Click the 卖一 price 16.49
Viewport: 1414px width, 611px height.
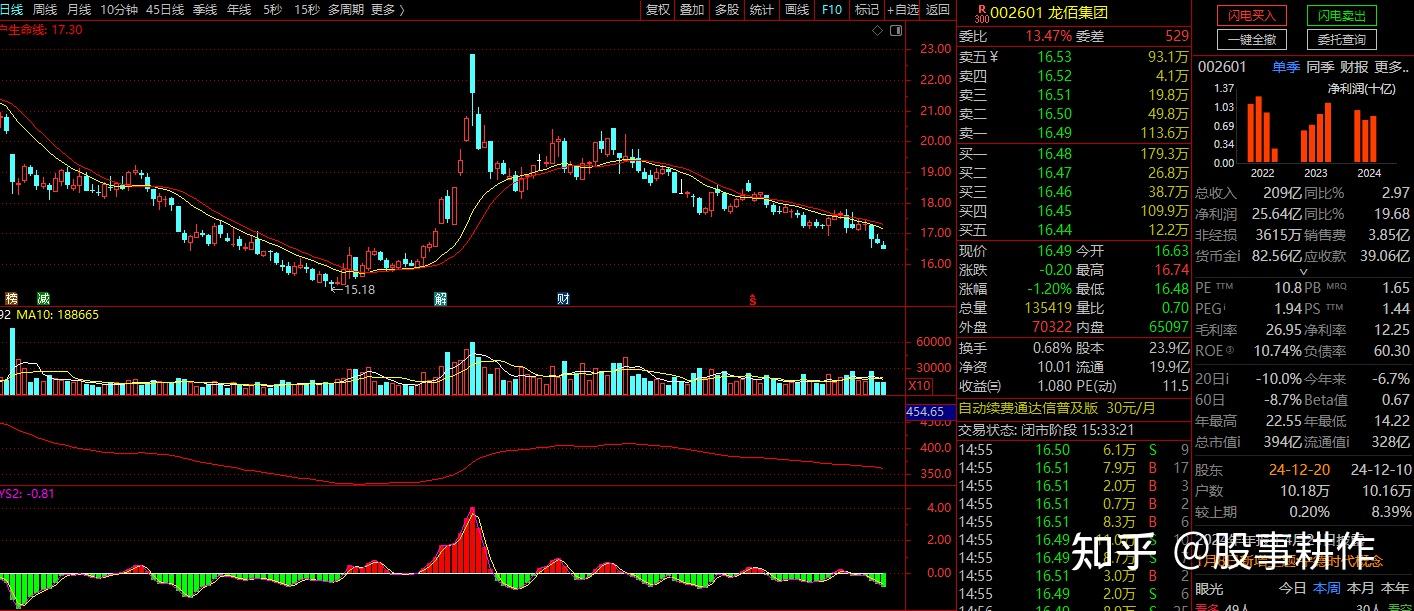click(1054, 132)
